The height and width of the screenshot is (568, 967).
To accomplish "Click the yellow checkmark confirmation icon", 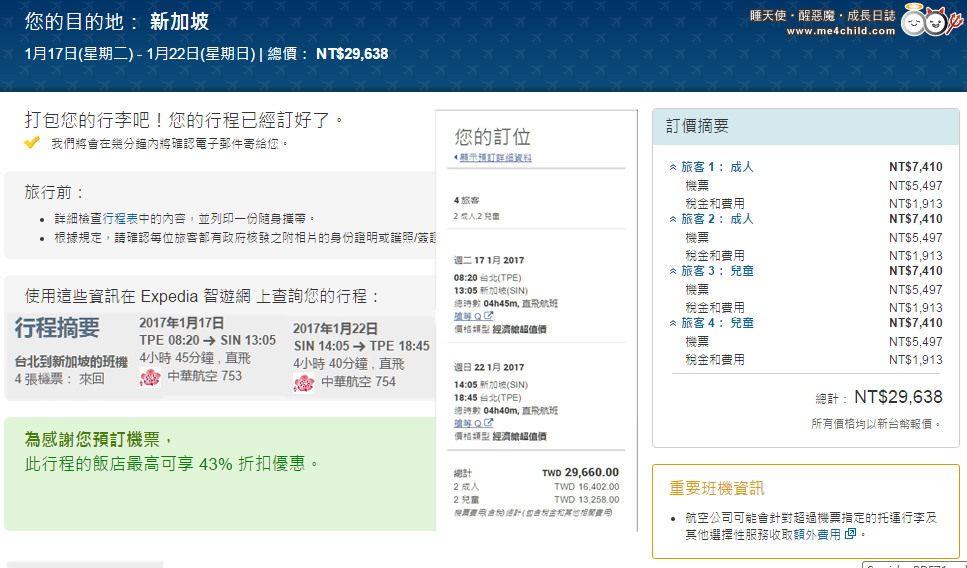I will click(x=31, y=142).
